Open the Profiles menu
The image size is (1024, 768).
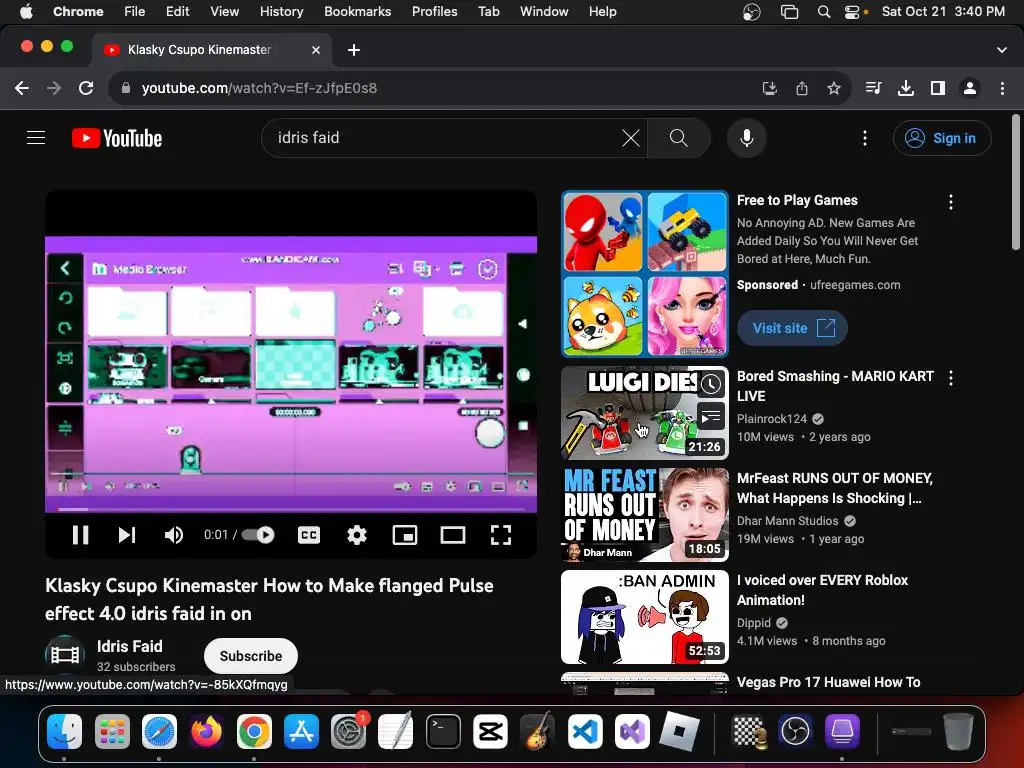coord(434,11)
